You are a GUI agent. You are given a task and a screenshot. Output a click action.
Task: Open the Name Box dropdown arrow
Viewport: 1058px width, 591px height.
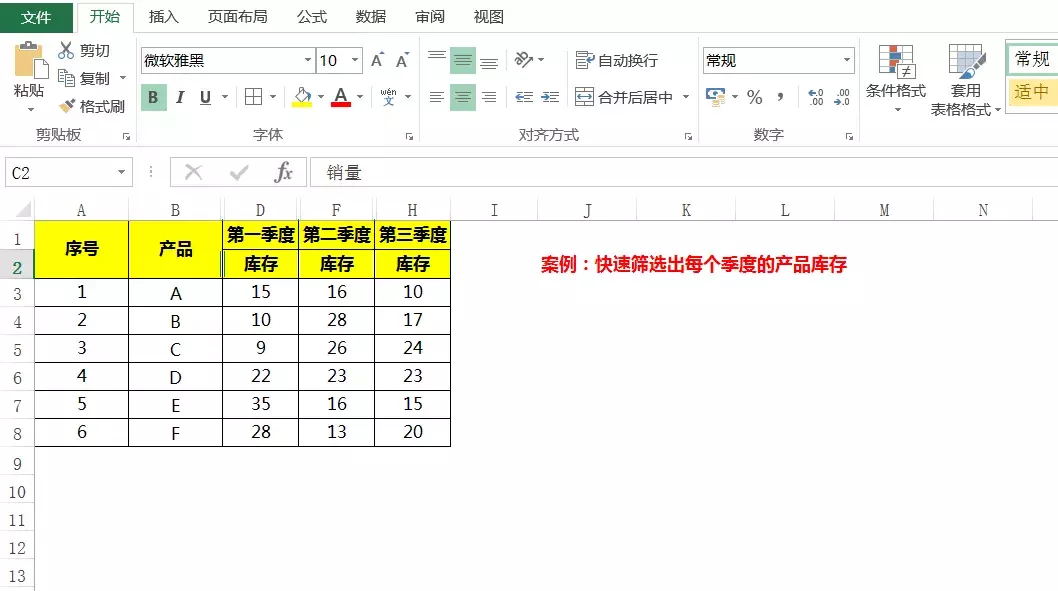click(121, 173)
